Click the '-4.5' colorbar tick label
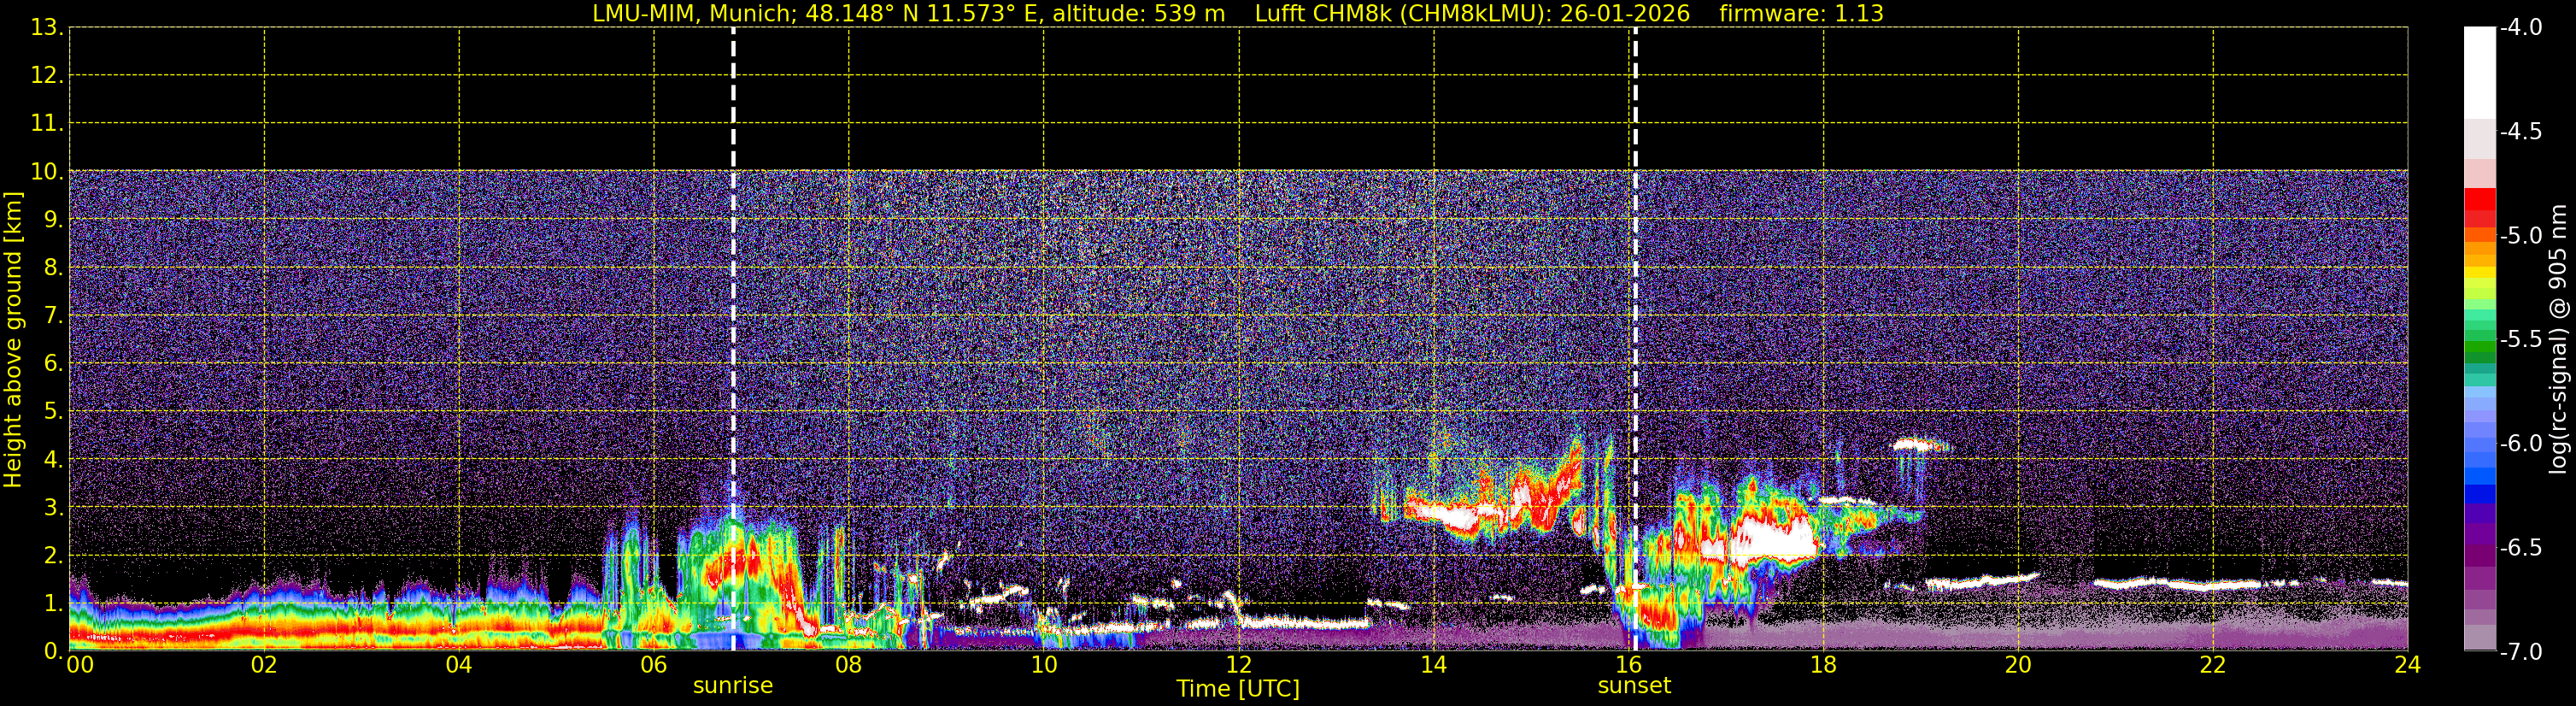The image size is (2576, 706). click(2521, 131)
